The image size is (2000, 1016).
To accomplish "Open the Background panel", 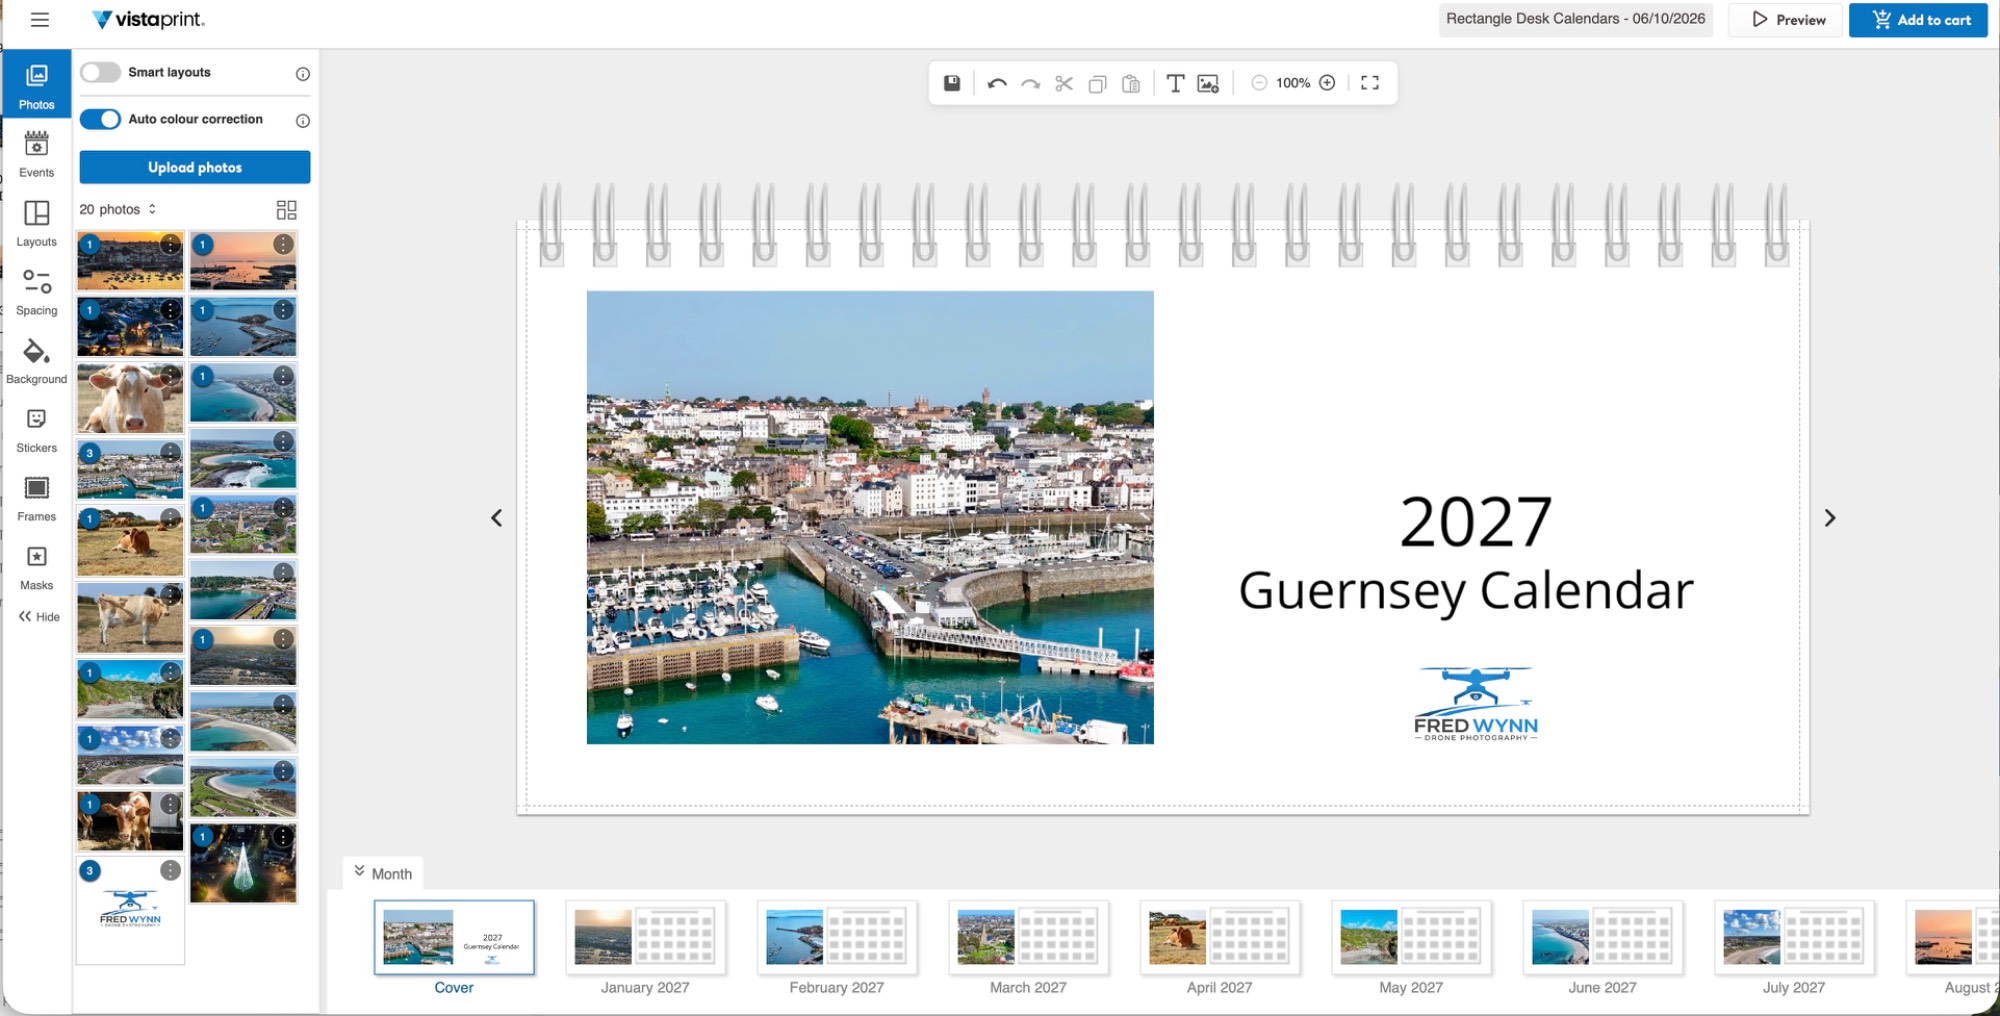I will (36, 362).
